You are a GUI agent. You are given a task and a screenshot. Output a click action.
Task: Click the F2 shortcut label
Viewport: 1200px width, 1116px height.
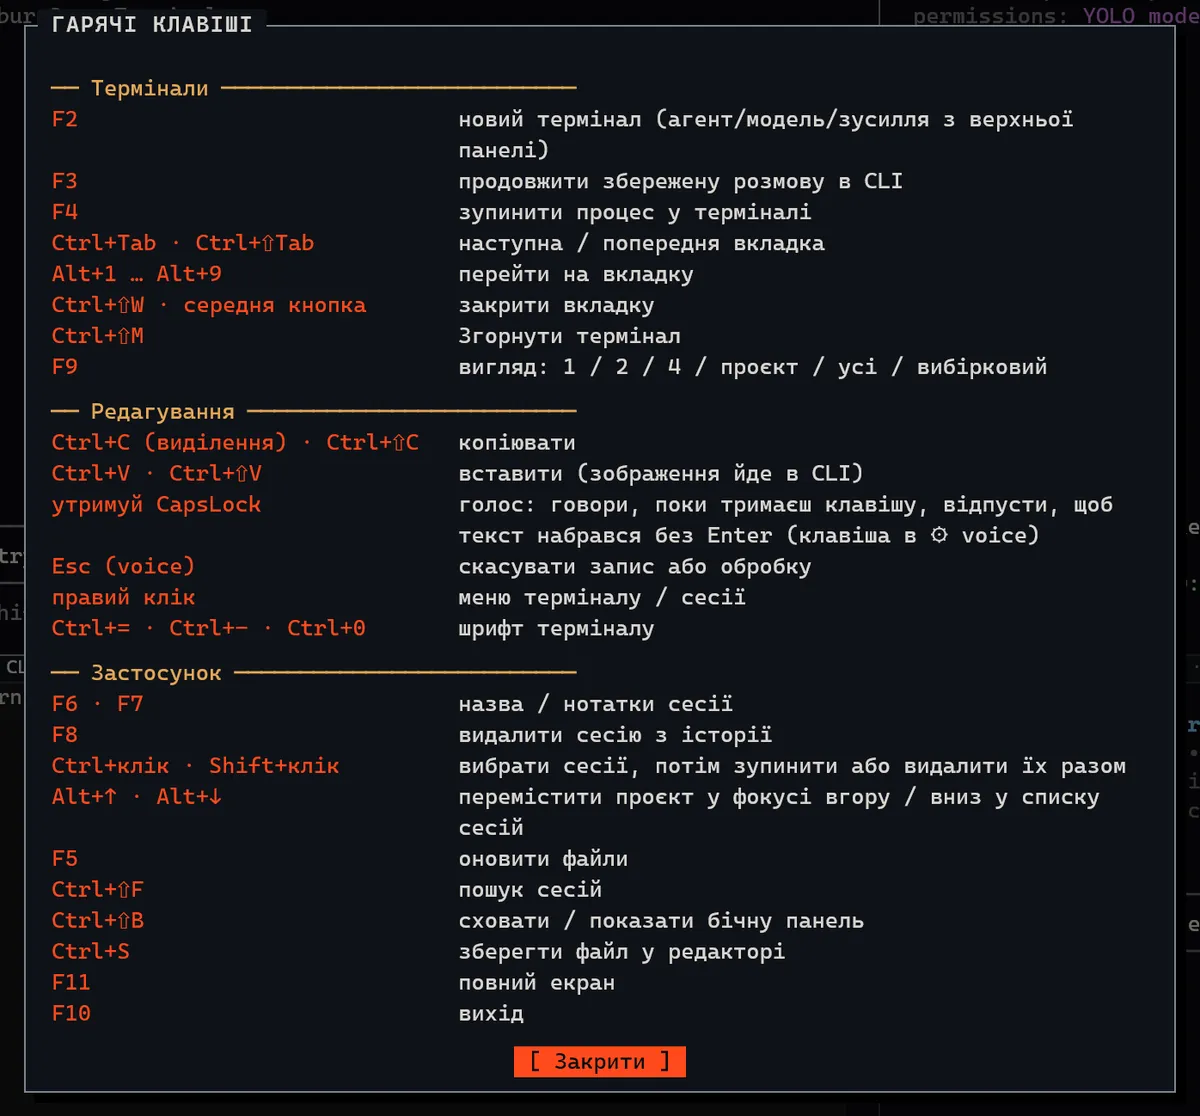click(x=65, y=119)
